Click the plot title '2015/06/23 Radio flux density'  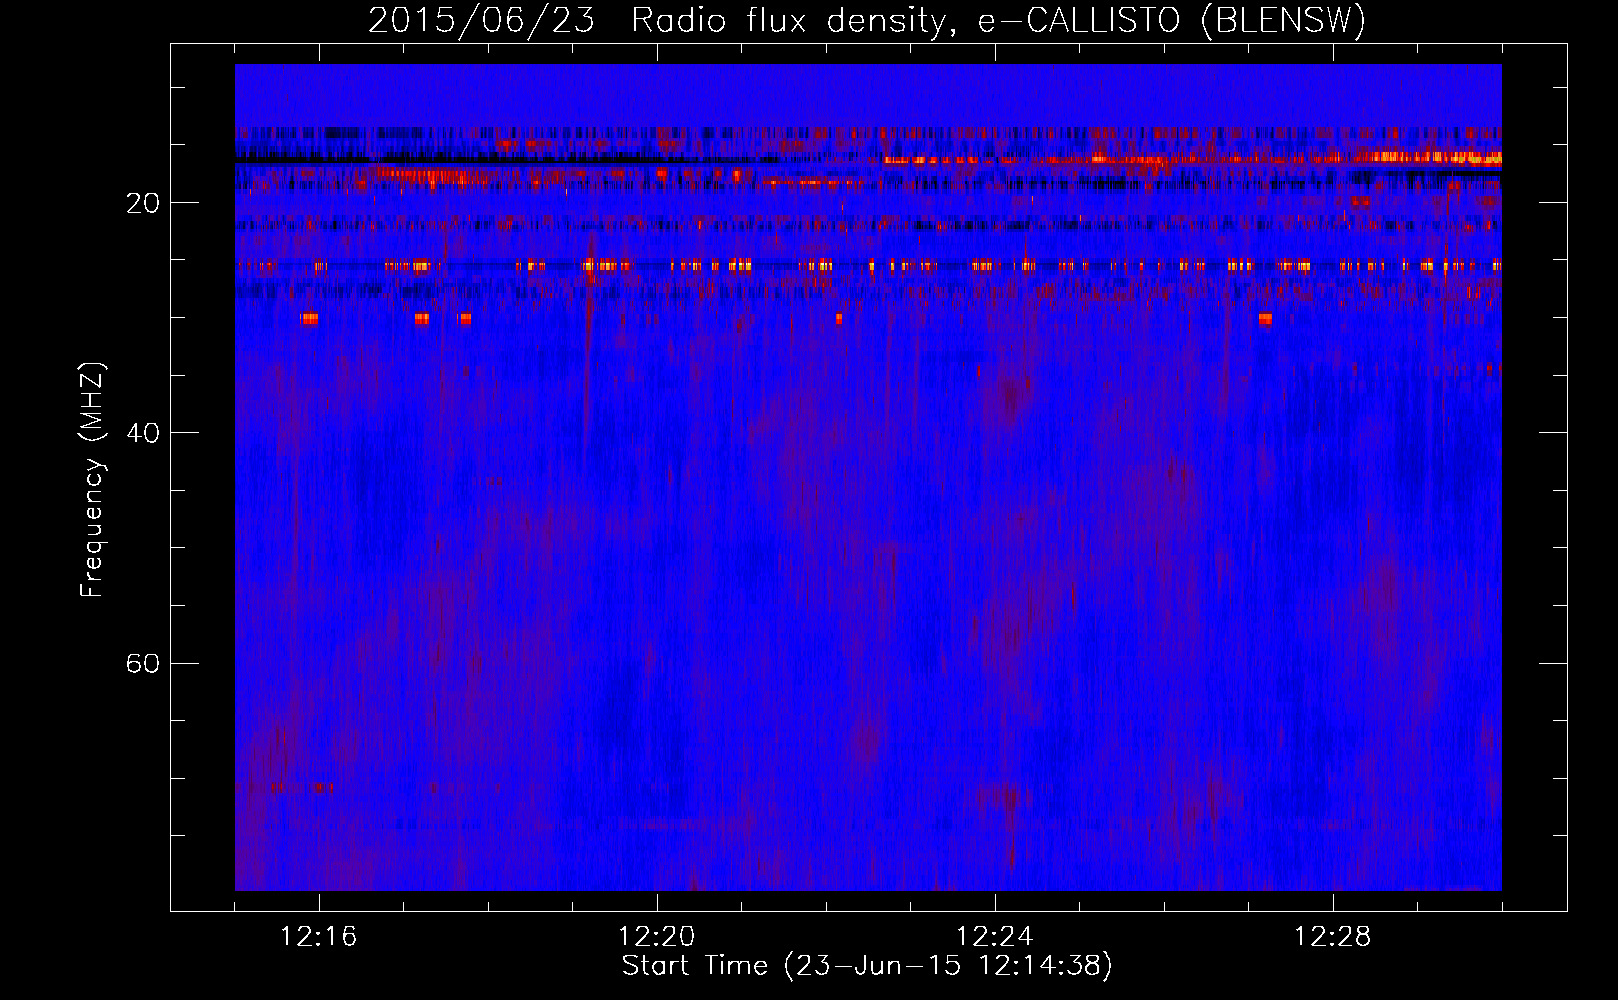click(866, 20)
